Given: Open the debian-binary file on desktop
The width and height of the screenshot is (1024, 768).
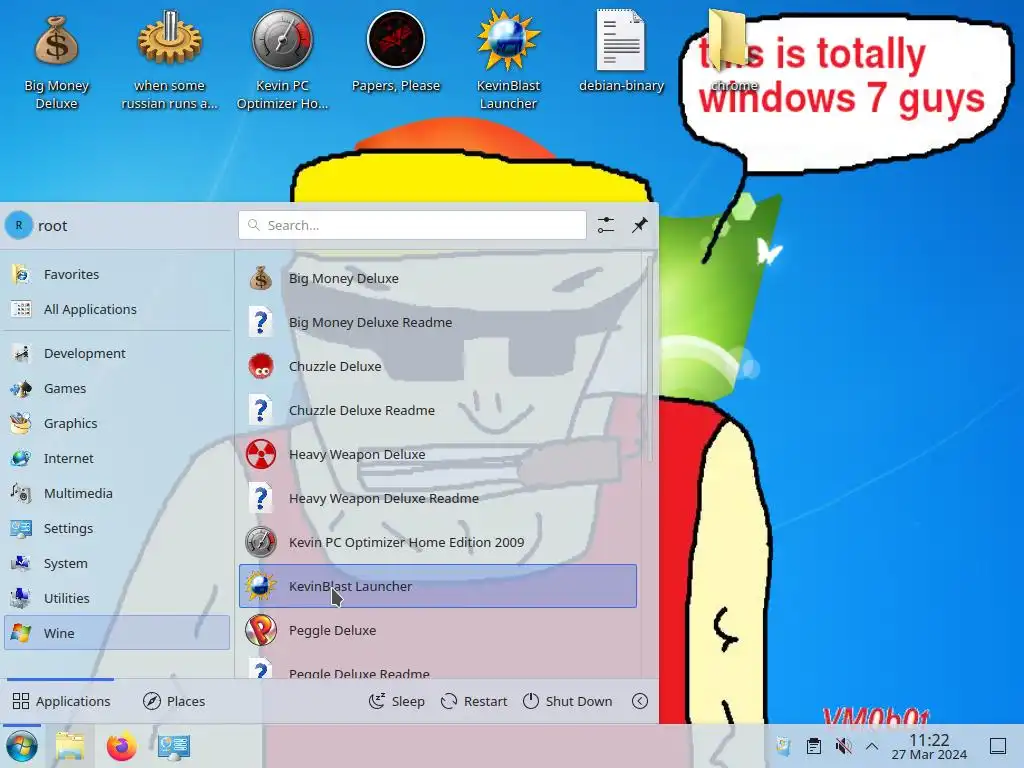Looking at the screenshot, I should click(x=621, y=52).
